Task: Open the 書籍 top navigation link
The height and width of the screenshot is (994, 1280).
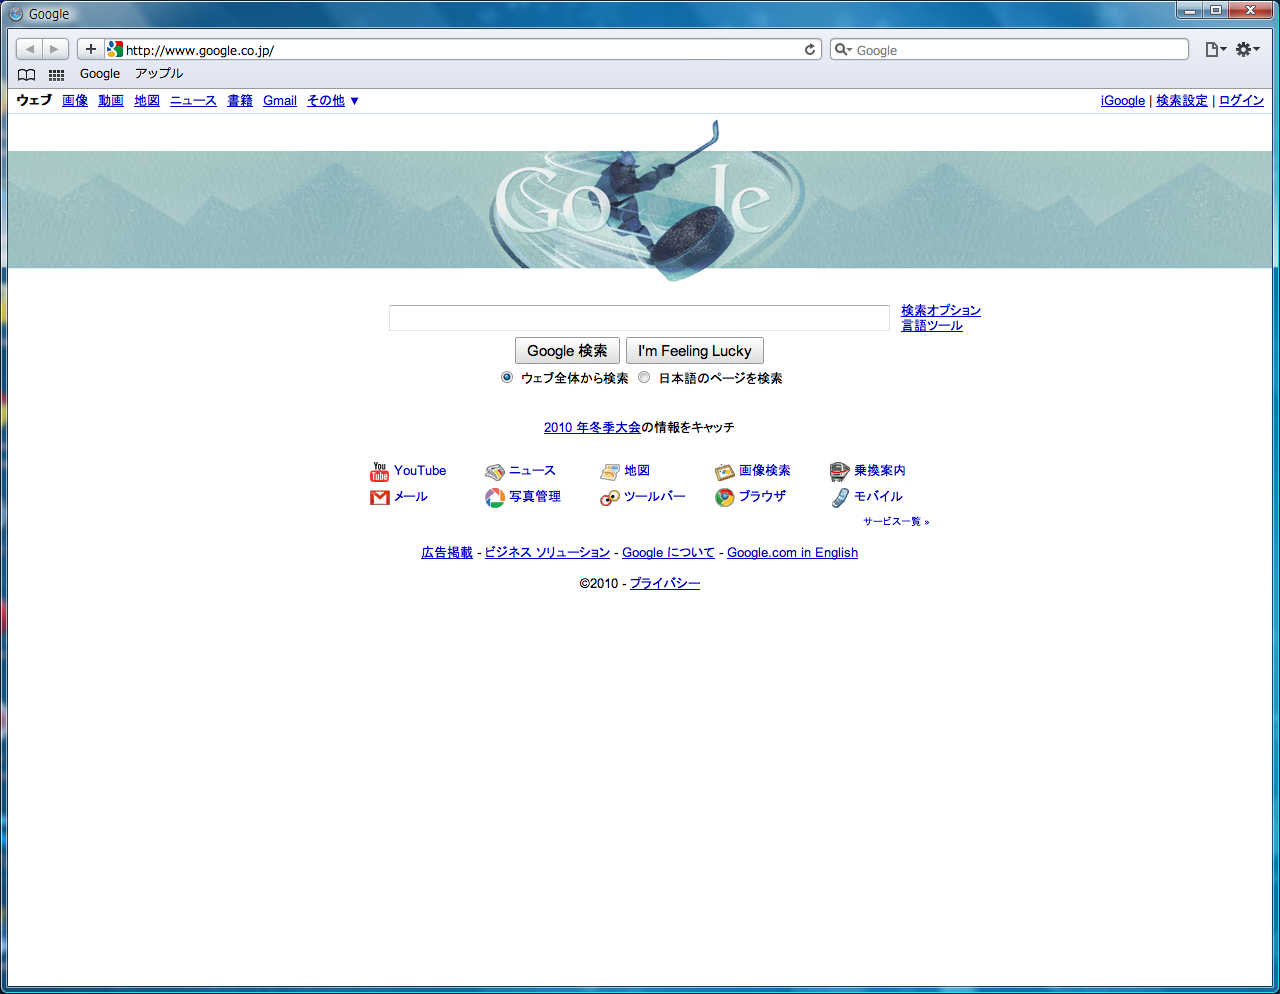Action: tap(240, 101)
